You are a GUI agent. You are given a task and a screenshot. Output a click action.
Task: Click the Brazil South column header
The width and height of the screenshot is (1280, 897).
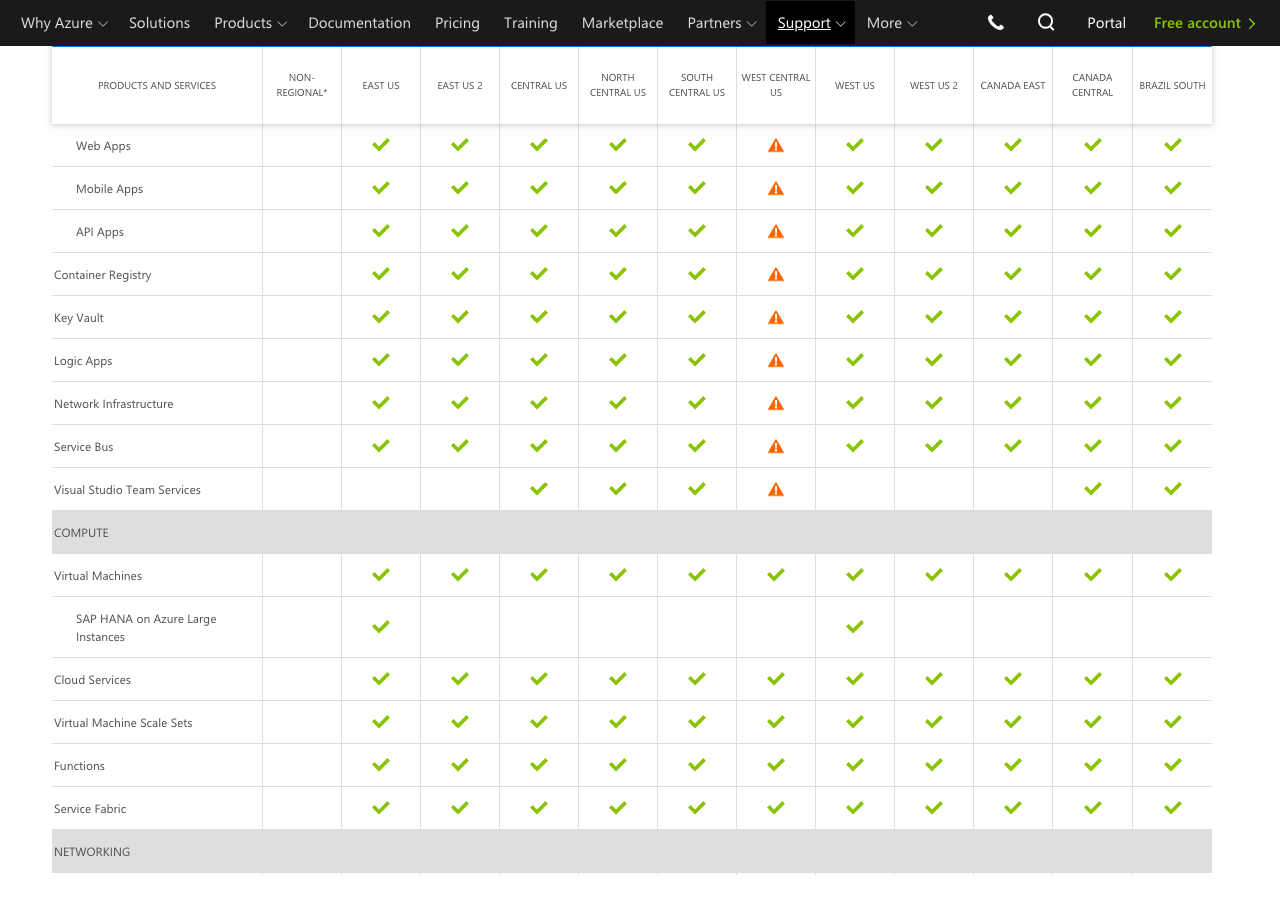1172,86
